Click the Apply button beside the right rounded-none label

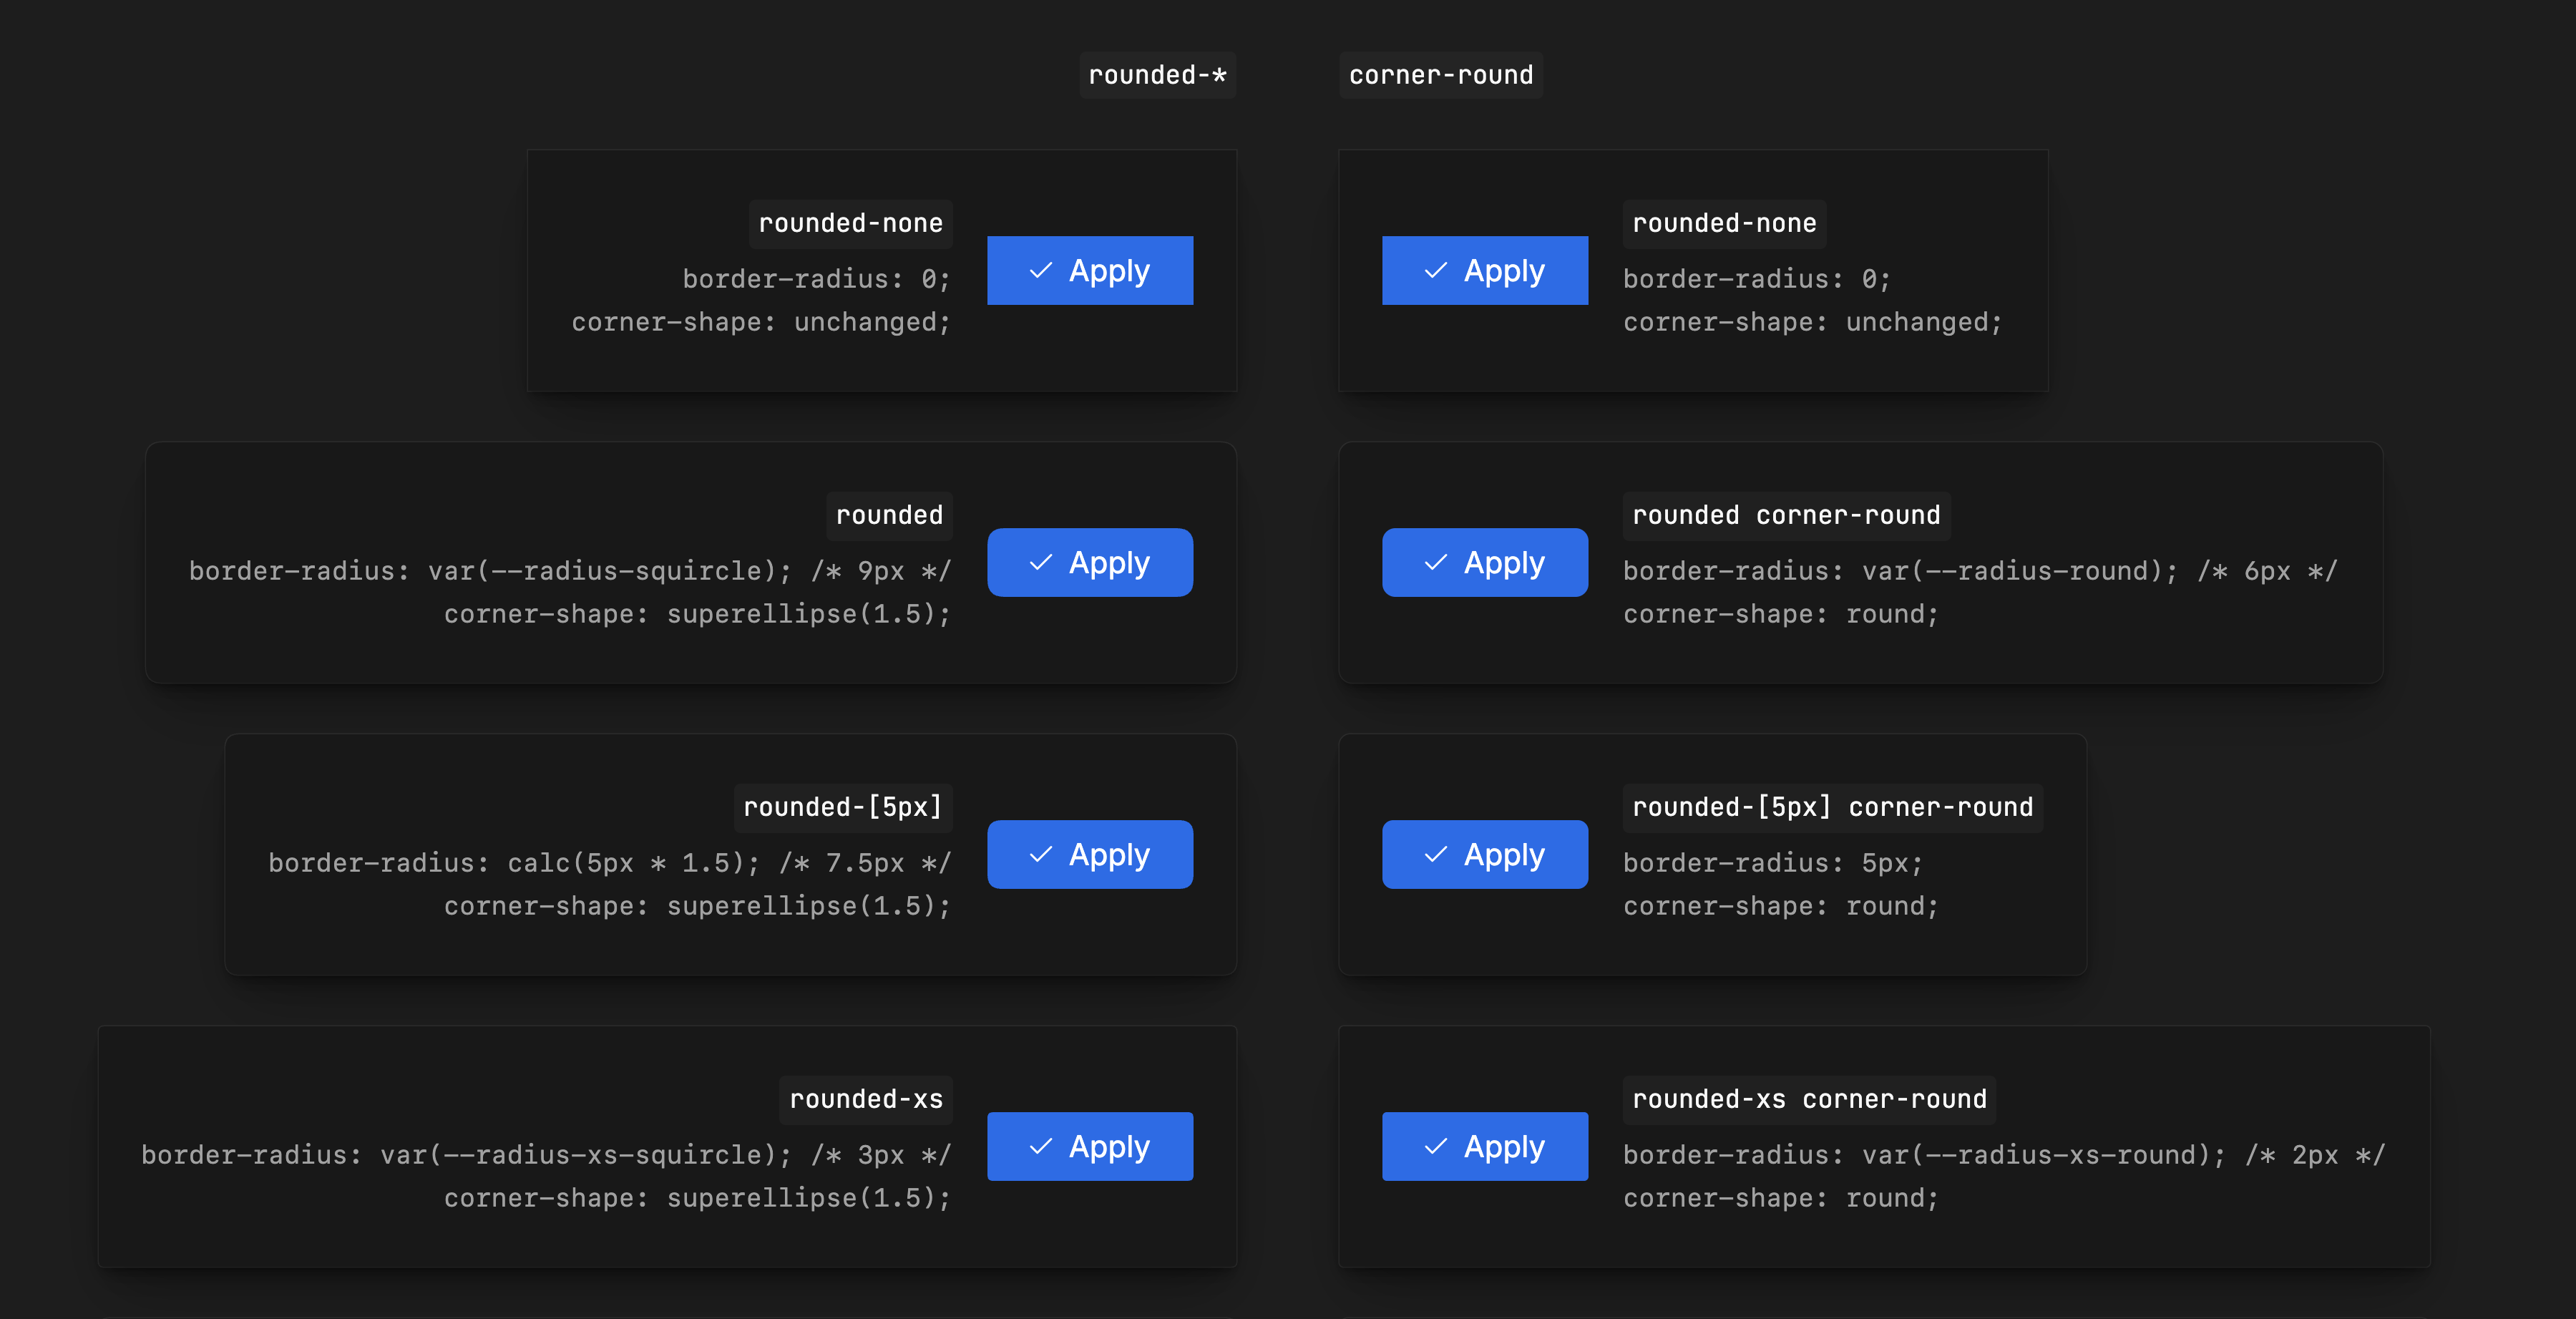[x=1485, y=270]
